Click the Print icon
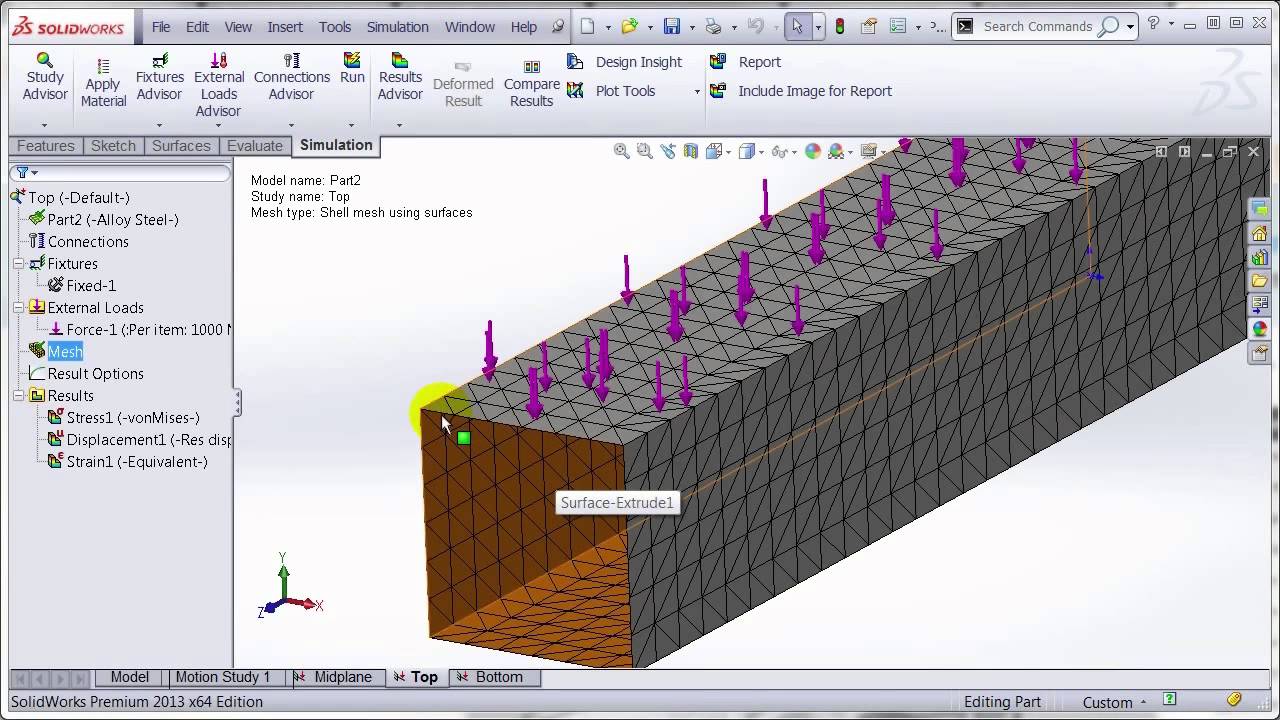The height and width of the screenshot is (720, 1280). [713, 27]
